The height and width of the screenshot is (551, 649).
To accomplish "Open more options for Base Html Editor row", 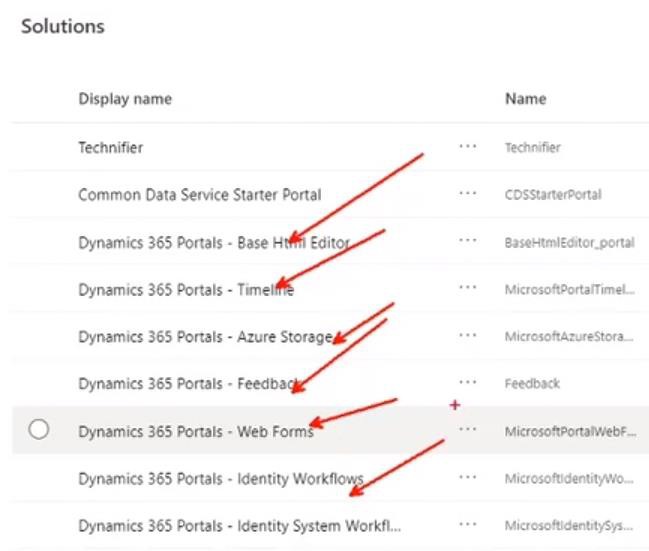I will pyautogui.click(x=468, y=241).
